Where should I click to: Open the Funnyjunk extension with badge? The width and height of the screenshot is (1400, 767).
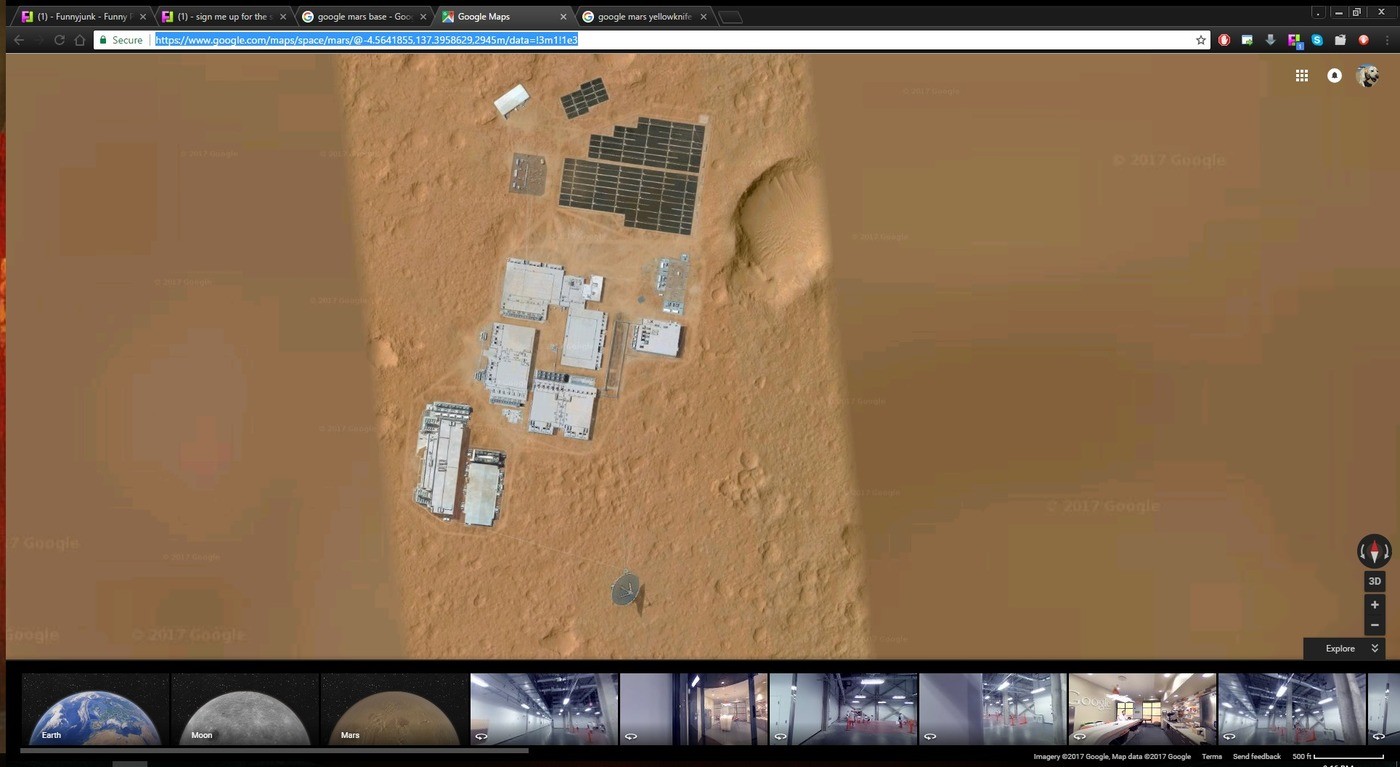point(1294,41)
